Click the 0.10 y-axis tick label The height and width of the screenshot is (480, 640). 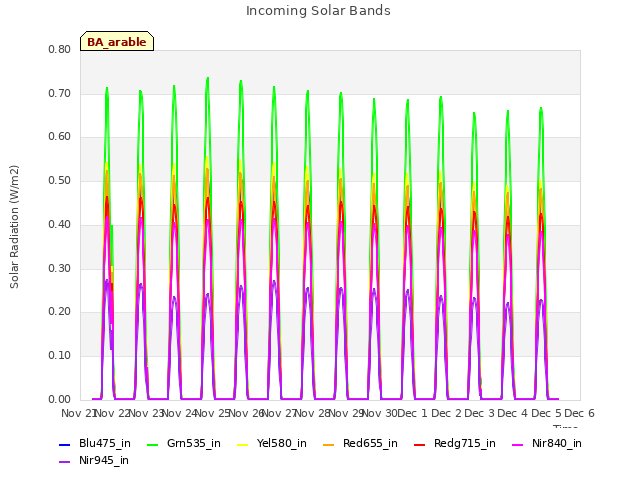click(60, 356)
